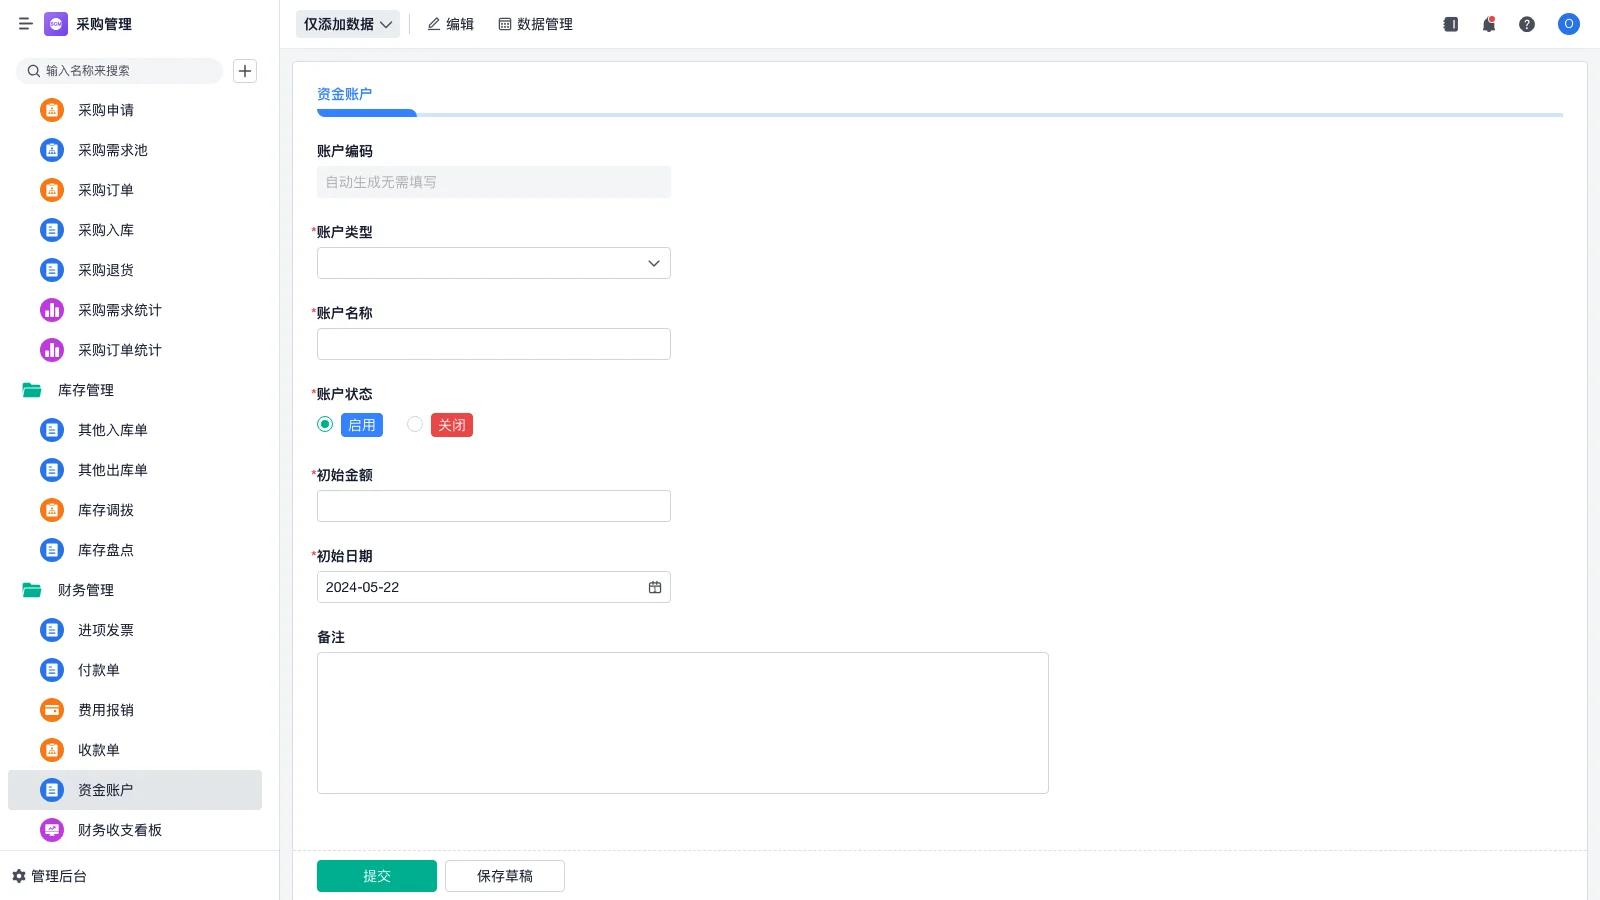Open the 付款单 sidebar entry

pos(135,670)
